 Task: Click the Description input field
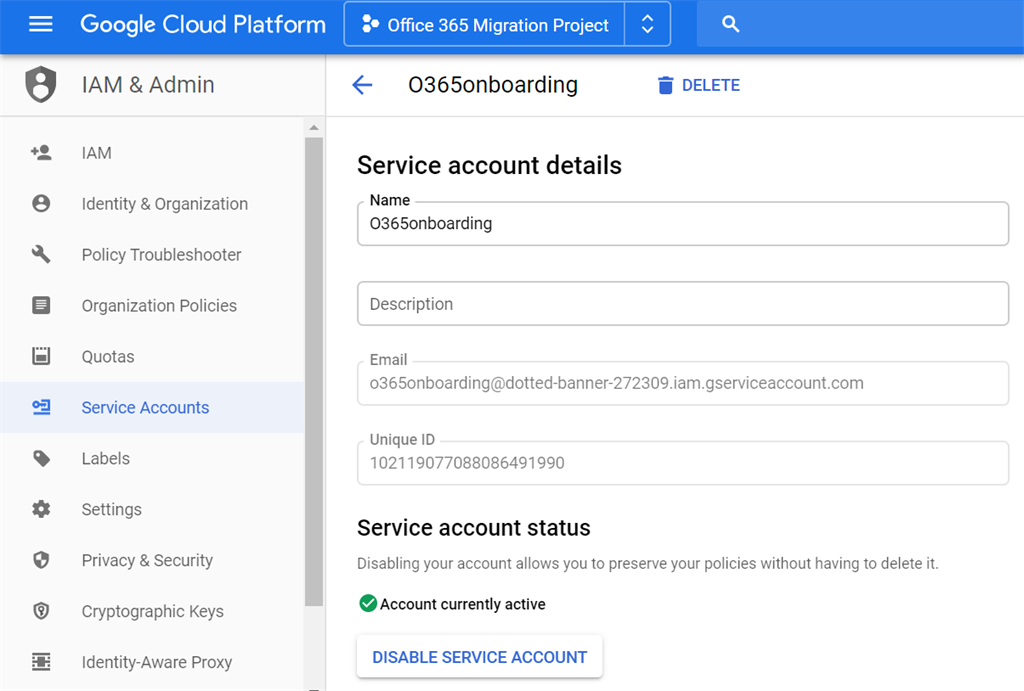[682, 304]
